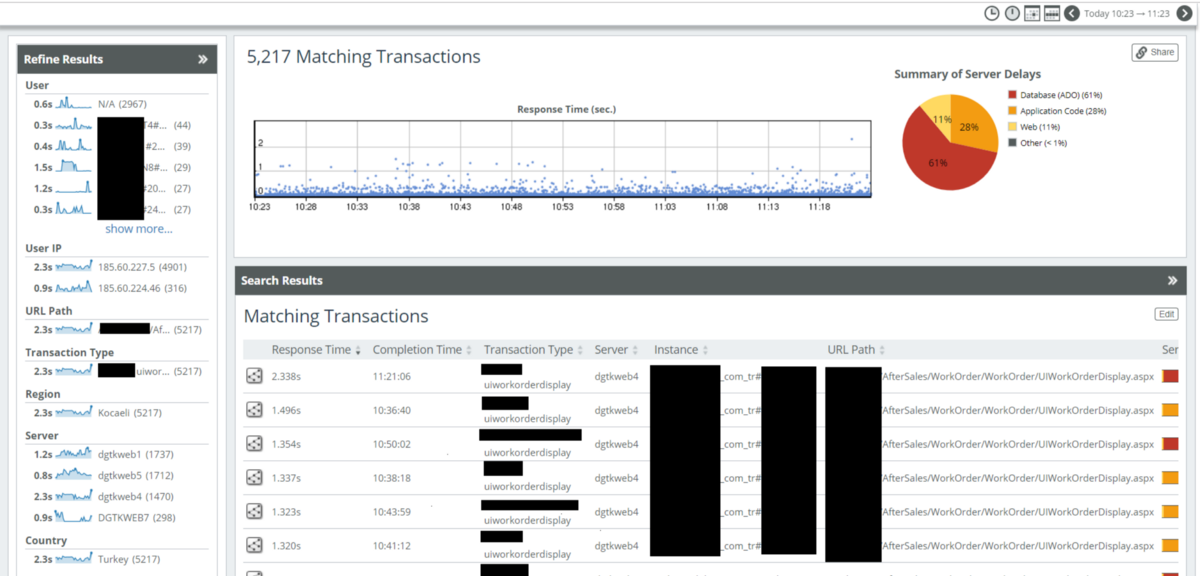This screenshot has width=1200, height=576.
Task: Click transaction icon for 1.320s row
Action: (255, 545)
